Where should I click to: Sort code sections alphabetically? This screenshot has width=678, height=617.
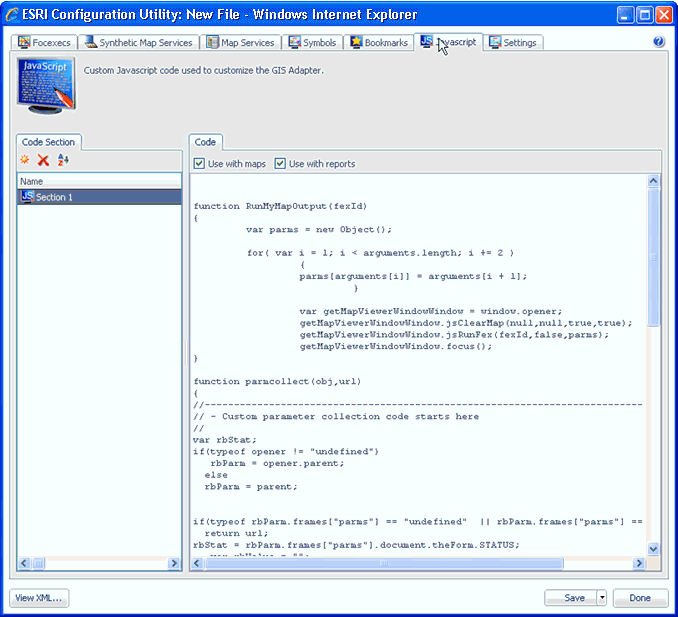point(63,160)
